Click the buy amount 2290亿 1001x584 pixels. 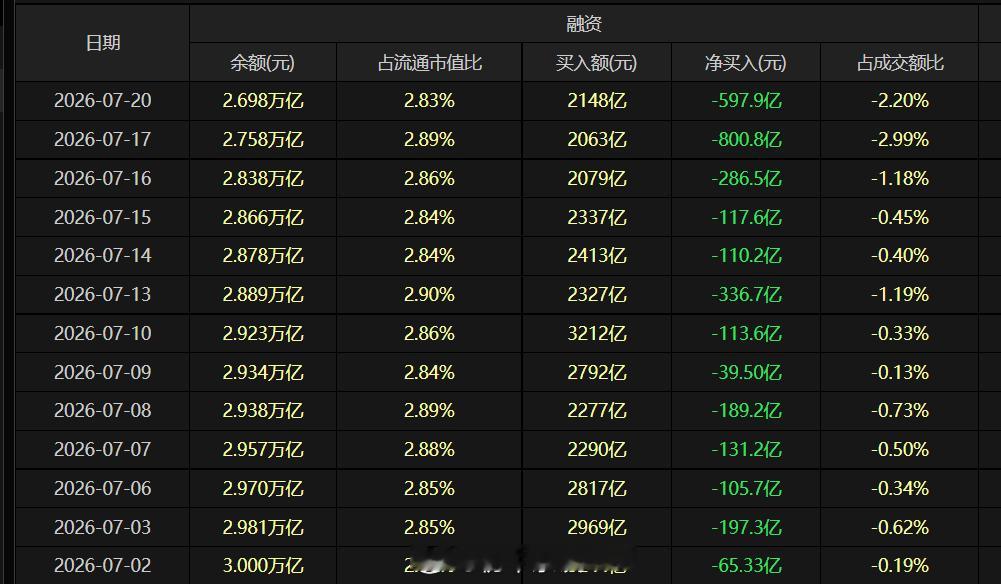(596, 449)
